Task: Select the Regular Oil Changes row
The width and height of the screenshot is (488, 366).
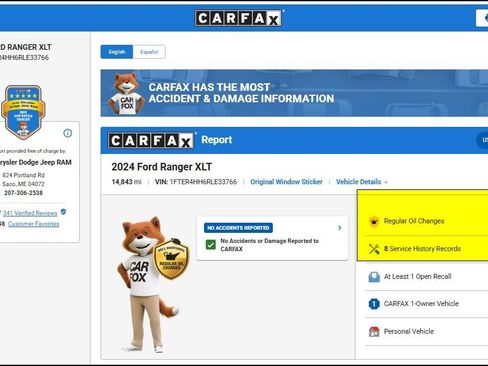Action: pos(427,221)
